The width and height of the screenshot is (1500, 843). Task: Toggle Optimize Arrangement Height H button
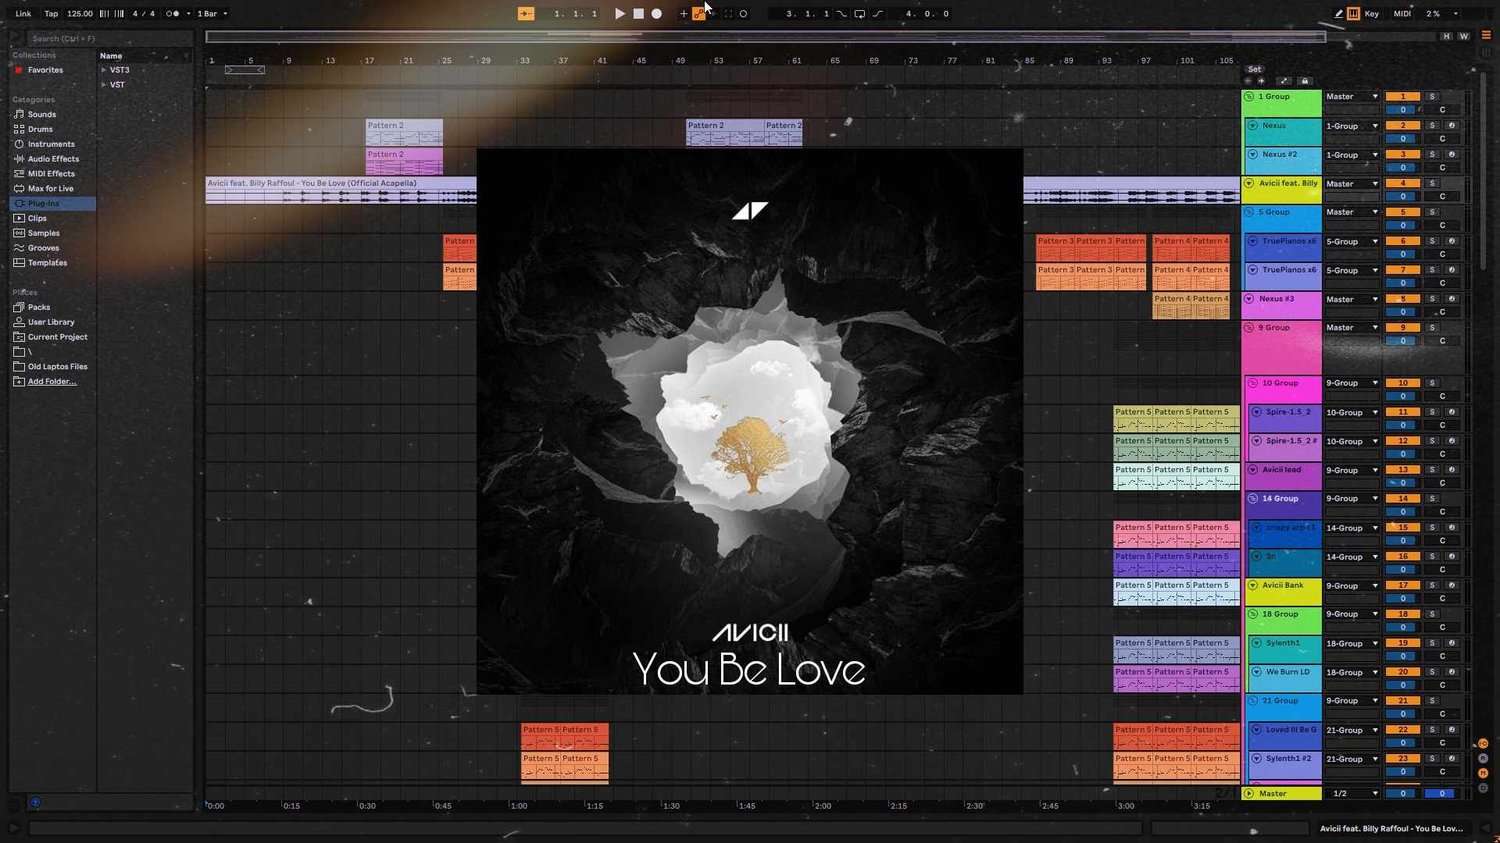[1446, 36]
